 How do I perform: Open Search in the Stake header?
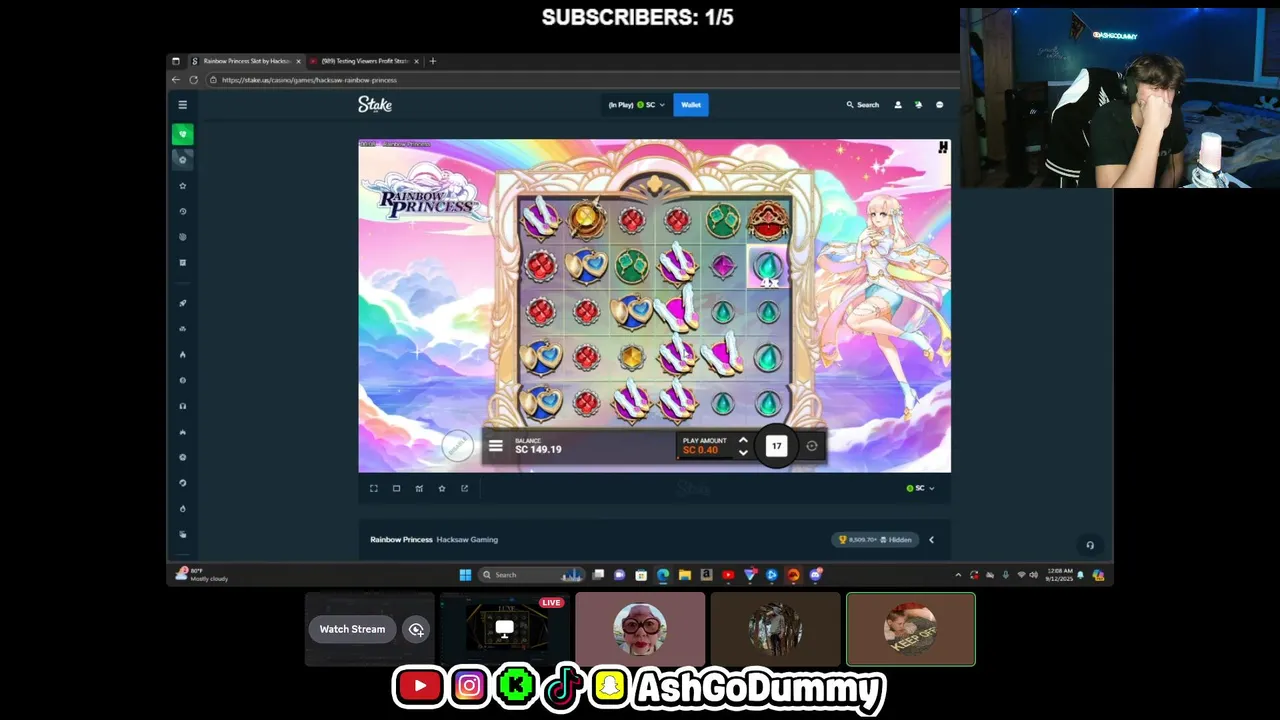click(862, 104)
